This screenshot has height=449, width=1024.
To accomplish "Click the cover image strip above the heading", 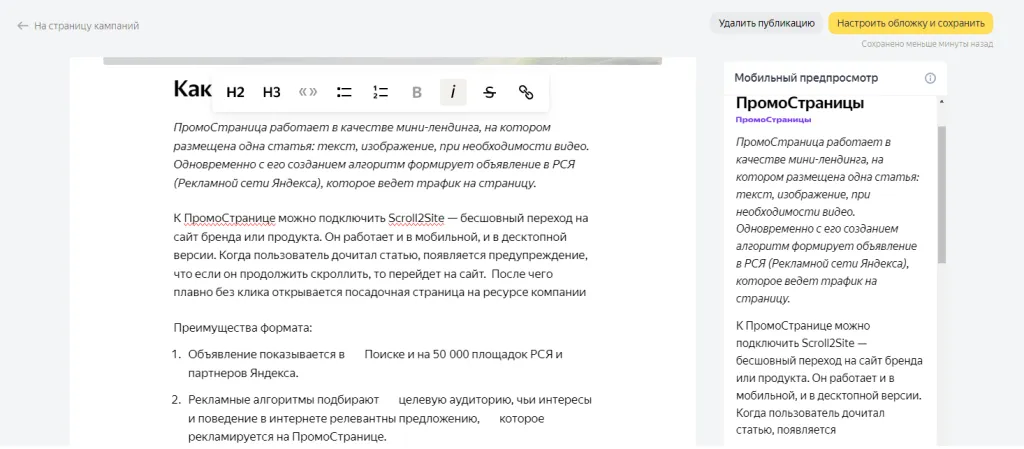I will tap(383, 61).
